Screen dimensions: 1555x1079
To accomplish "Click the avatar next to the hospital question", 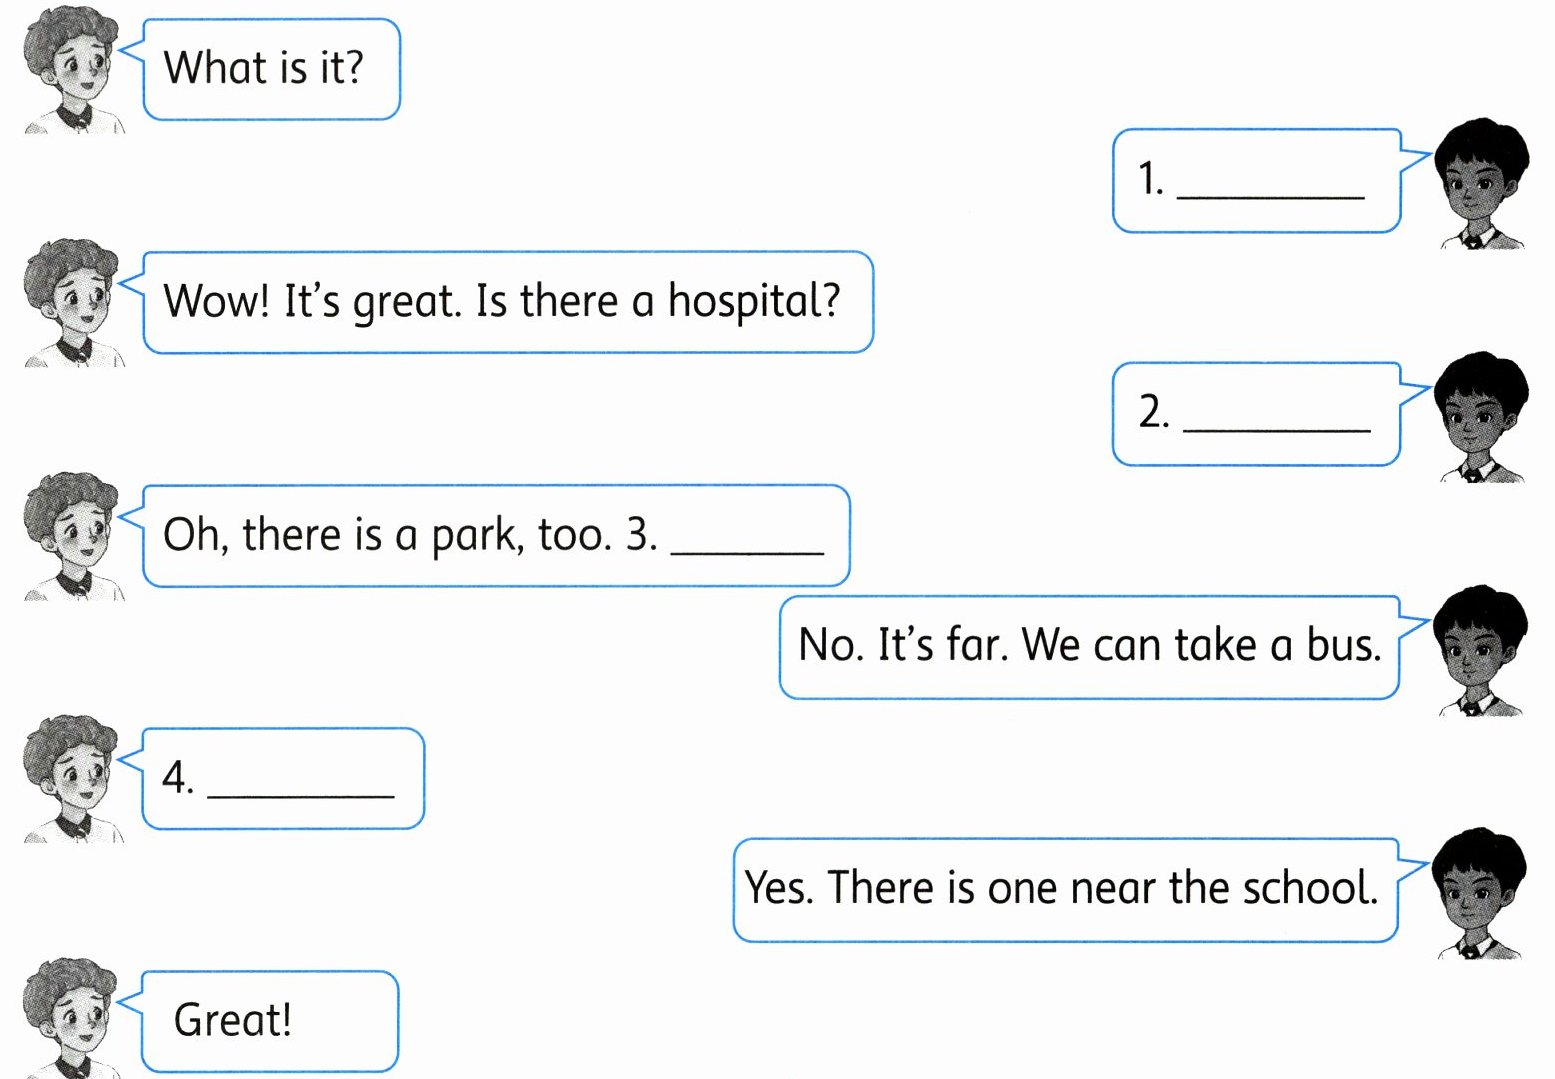I will pos(72,302).
